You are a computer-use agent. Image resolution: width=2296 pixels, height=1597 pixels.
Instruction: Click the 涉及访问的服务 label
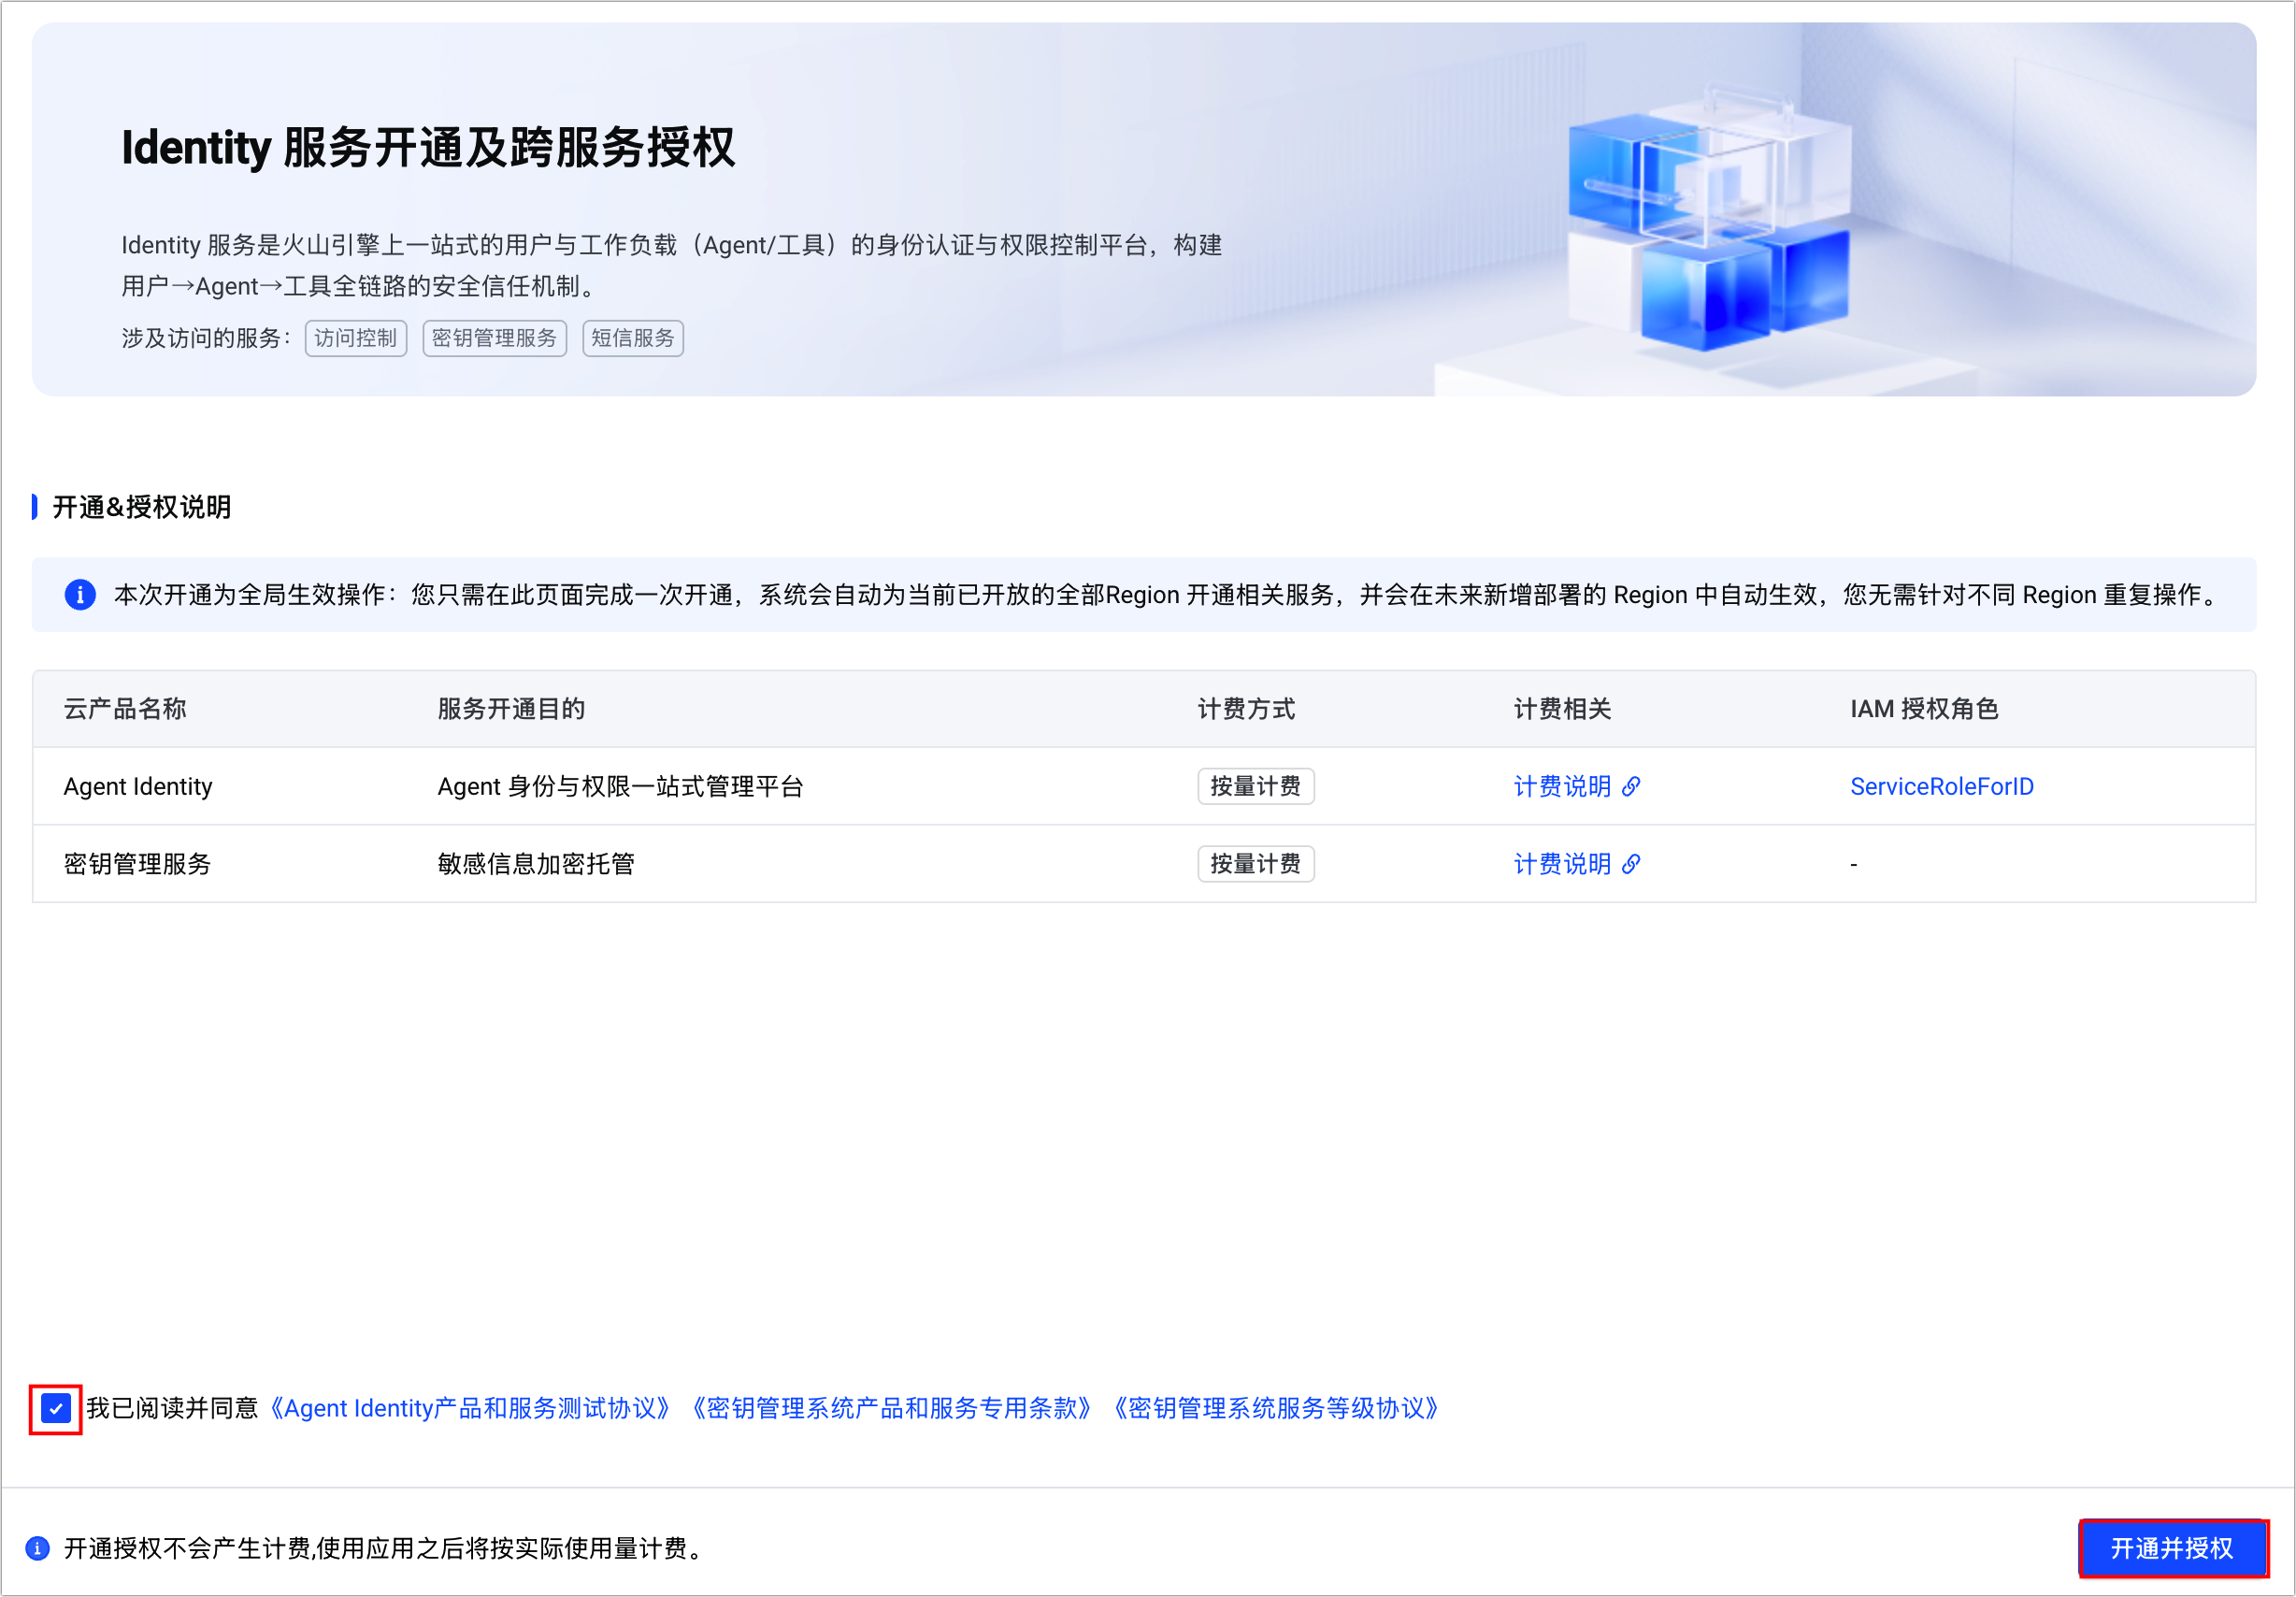pos(206,338)
